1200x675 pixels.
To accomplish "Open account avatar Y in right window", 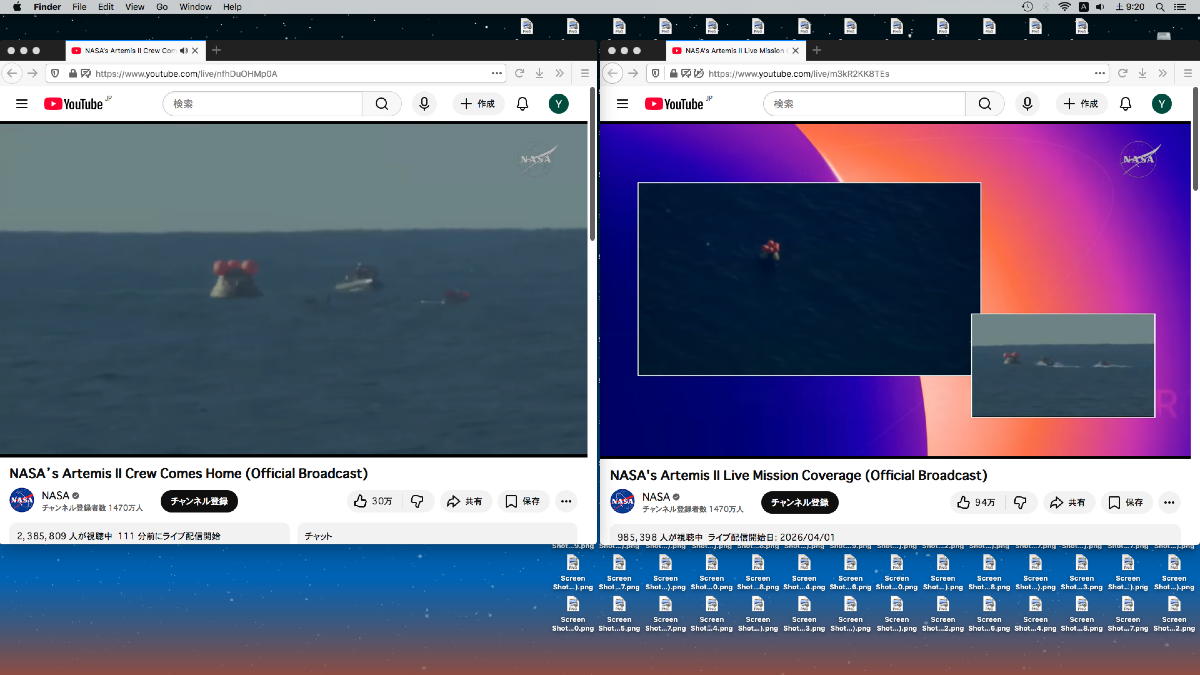I will click(1161, 104).
